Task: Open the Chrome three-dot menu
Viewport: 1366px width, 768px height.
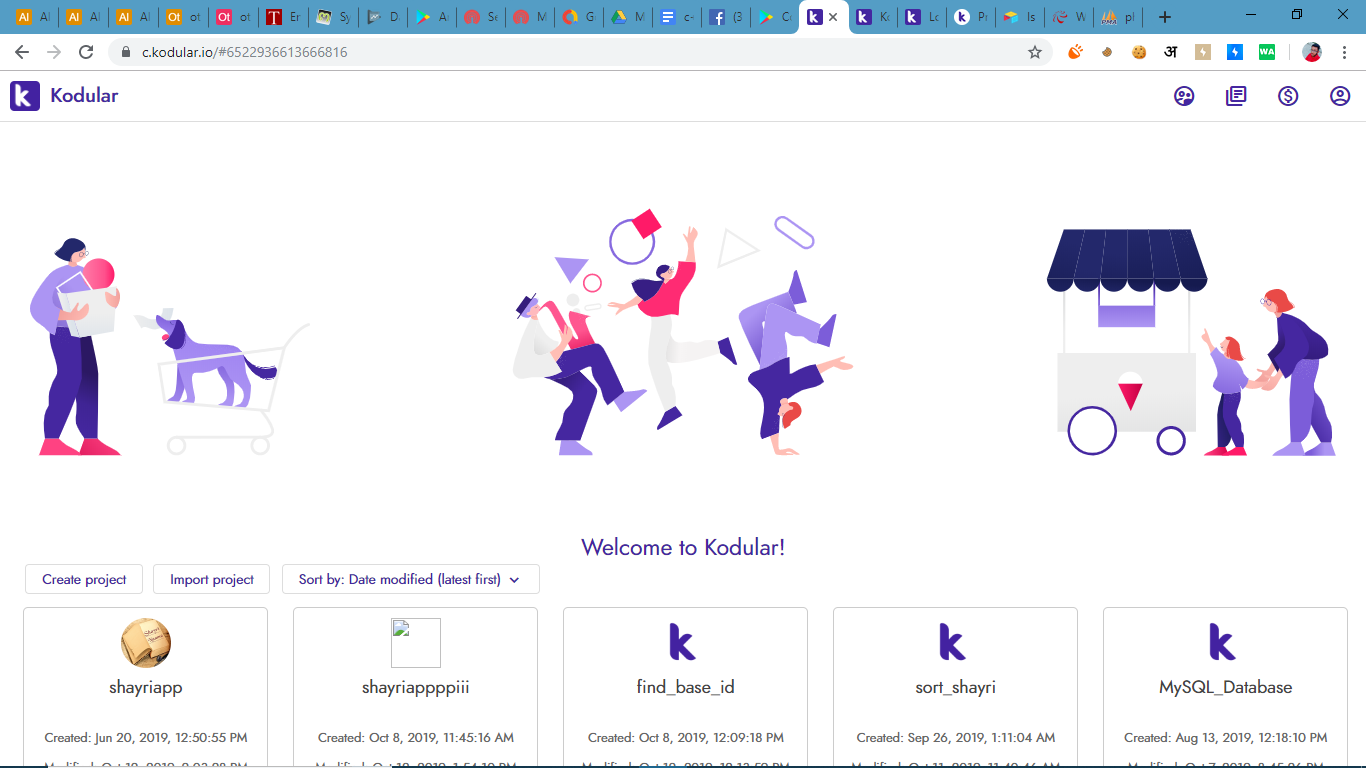Action: click(1345, 52)
